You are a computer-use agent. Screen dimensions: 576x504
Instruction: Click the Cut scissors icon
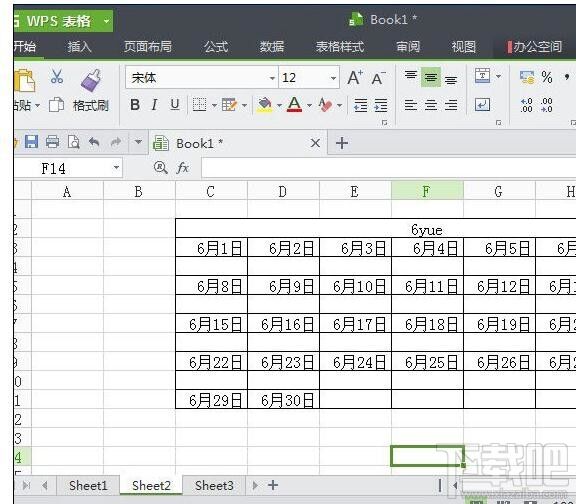(x=57, y=76)
